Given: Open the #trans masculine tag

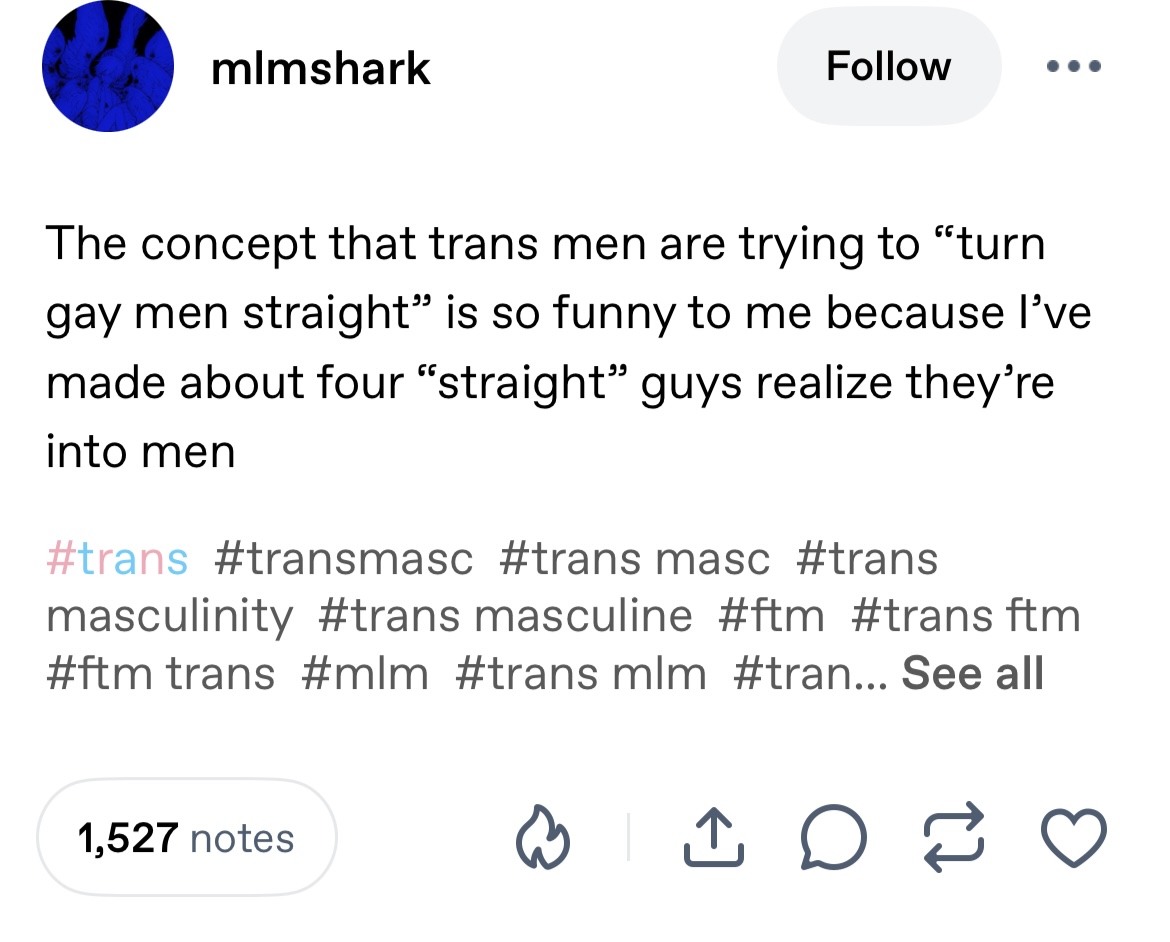Looking at the screenshot, I should point(505,617).
